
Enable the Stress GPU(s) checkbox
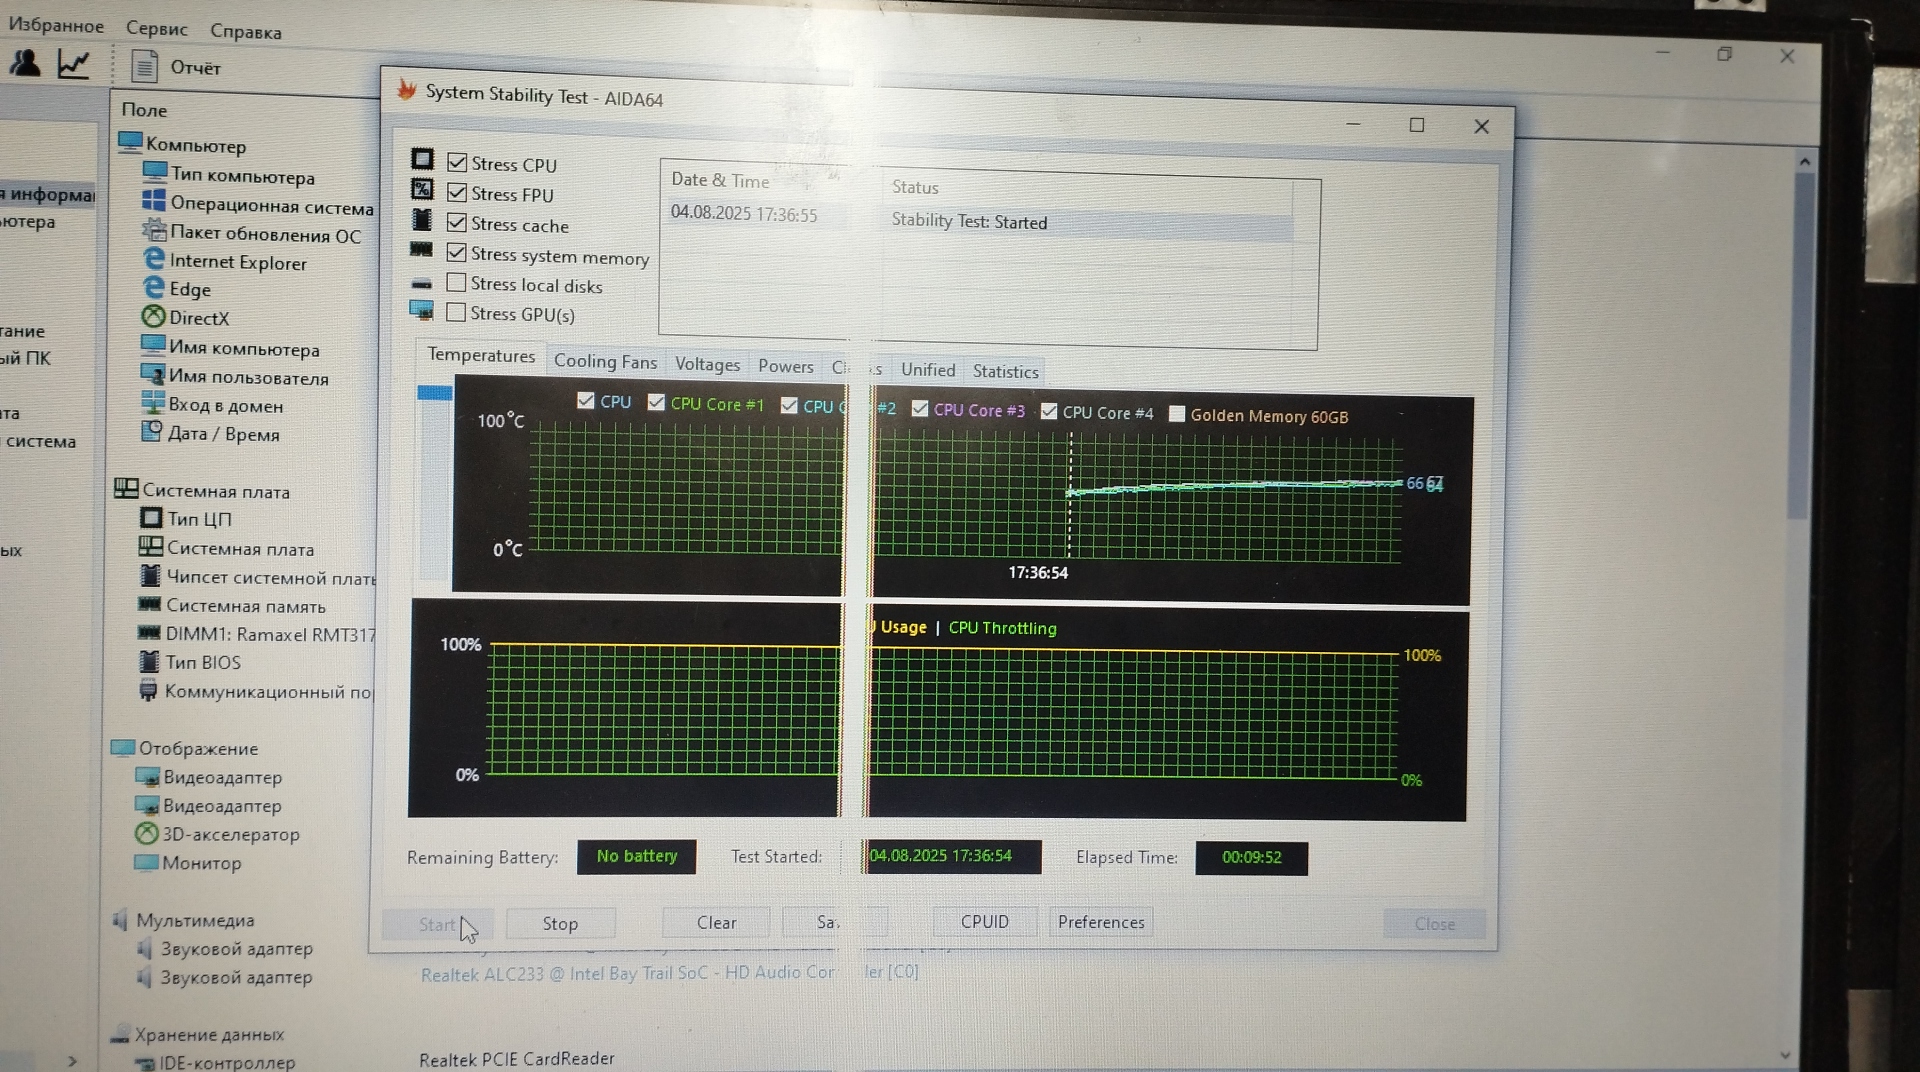pyautogui.click(x=456, y=312)
